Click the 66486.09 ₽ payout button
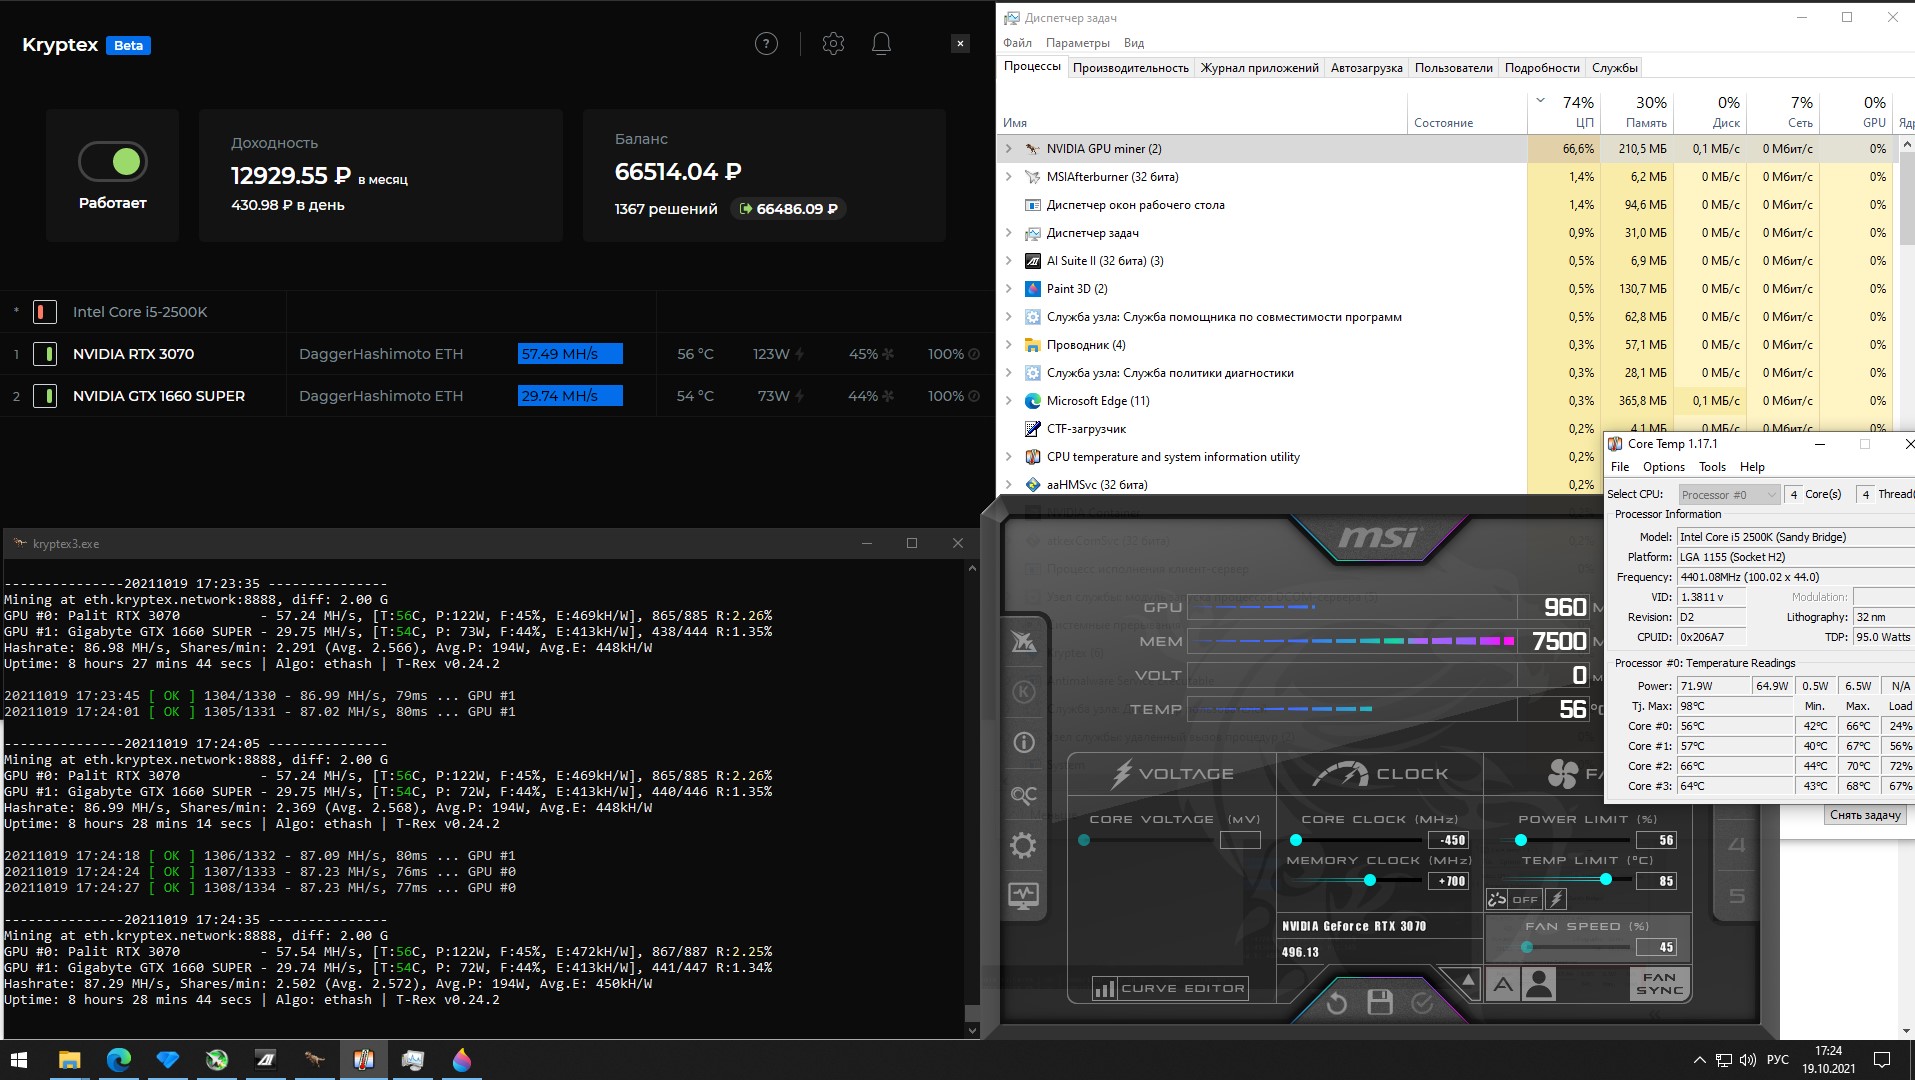The width and height of the screenshot is (1915, 1080). tap(789, 209)
